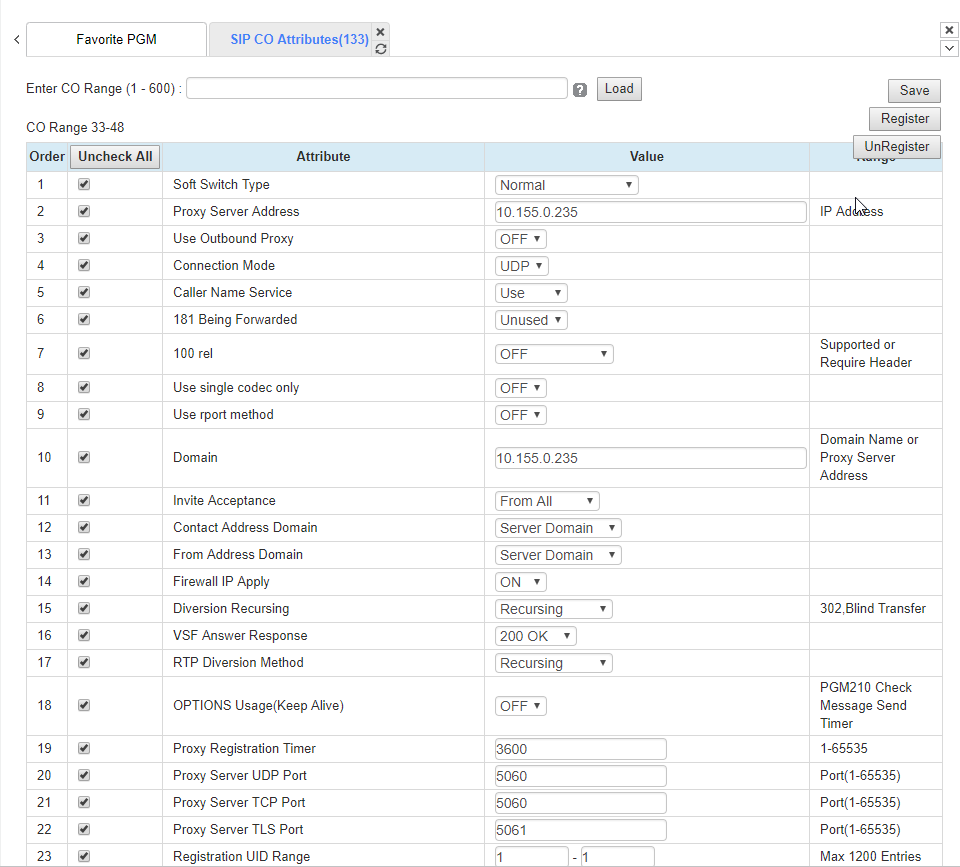
Task: Select the SIP CO Attributes(133) tab
Action: (299, 40)
